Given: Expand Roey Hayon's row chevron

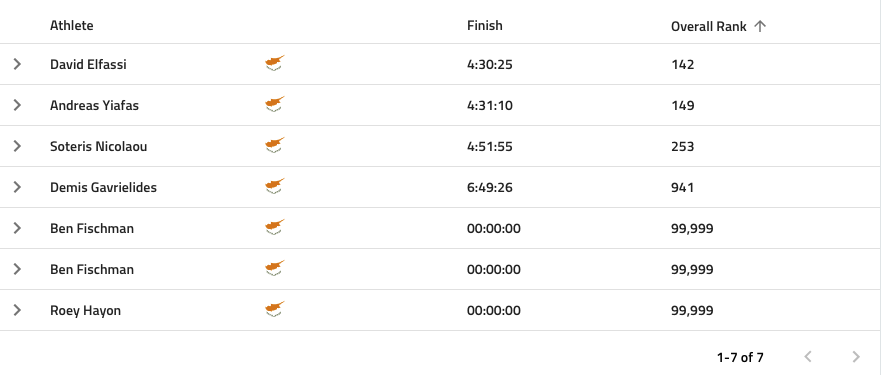Looking at the screenshot, I should coord(17,310).
